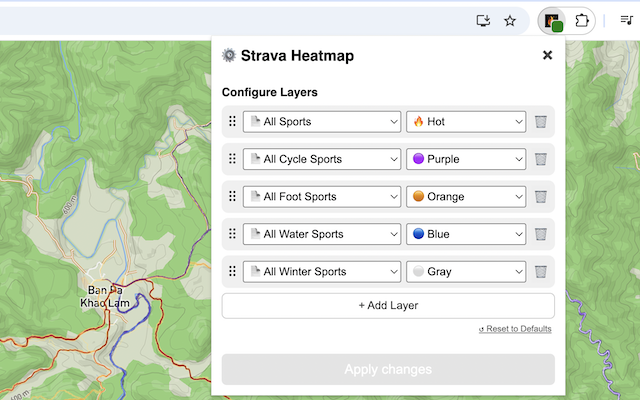Click Reset to Defaults link
640x400 pixels.
tap(515, 329)
